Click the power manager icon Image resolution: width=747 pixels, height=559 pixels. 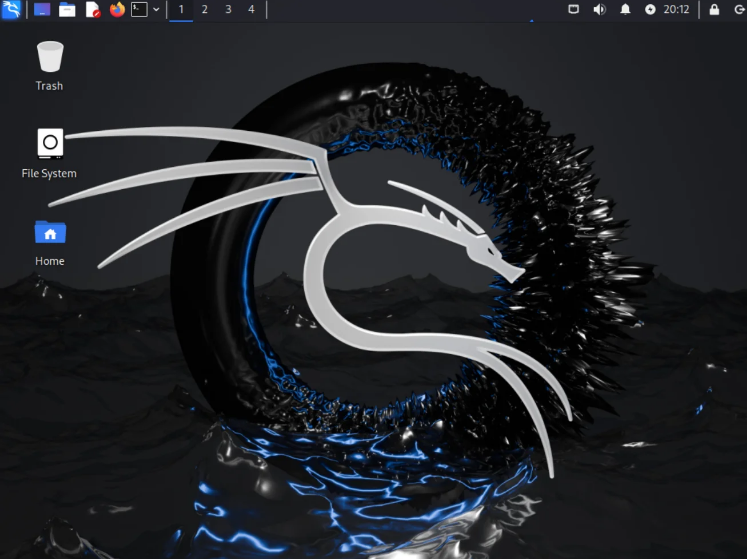pyautogui.click(x=651, y=10)
